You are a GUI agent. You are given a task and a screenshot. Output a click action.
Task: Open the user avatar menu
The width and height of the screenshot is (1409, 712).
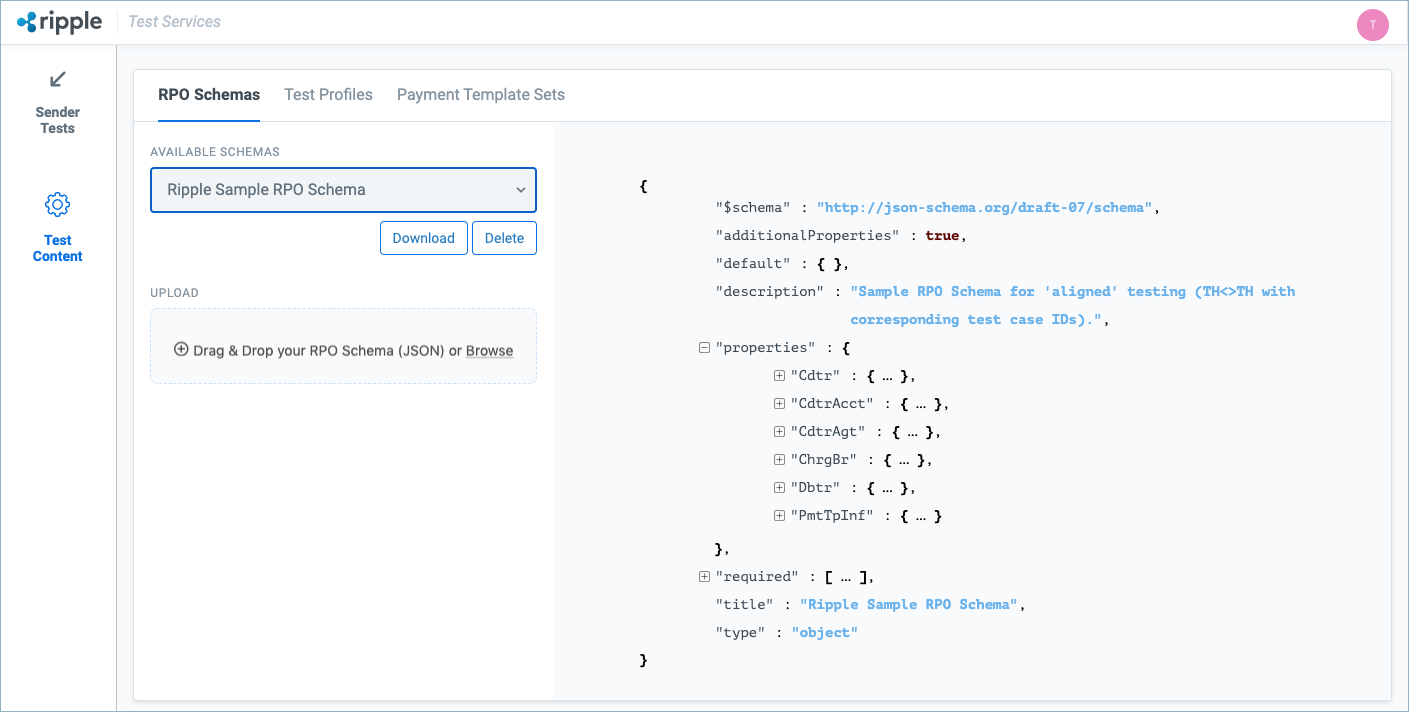point(1372,24)
